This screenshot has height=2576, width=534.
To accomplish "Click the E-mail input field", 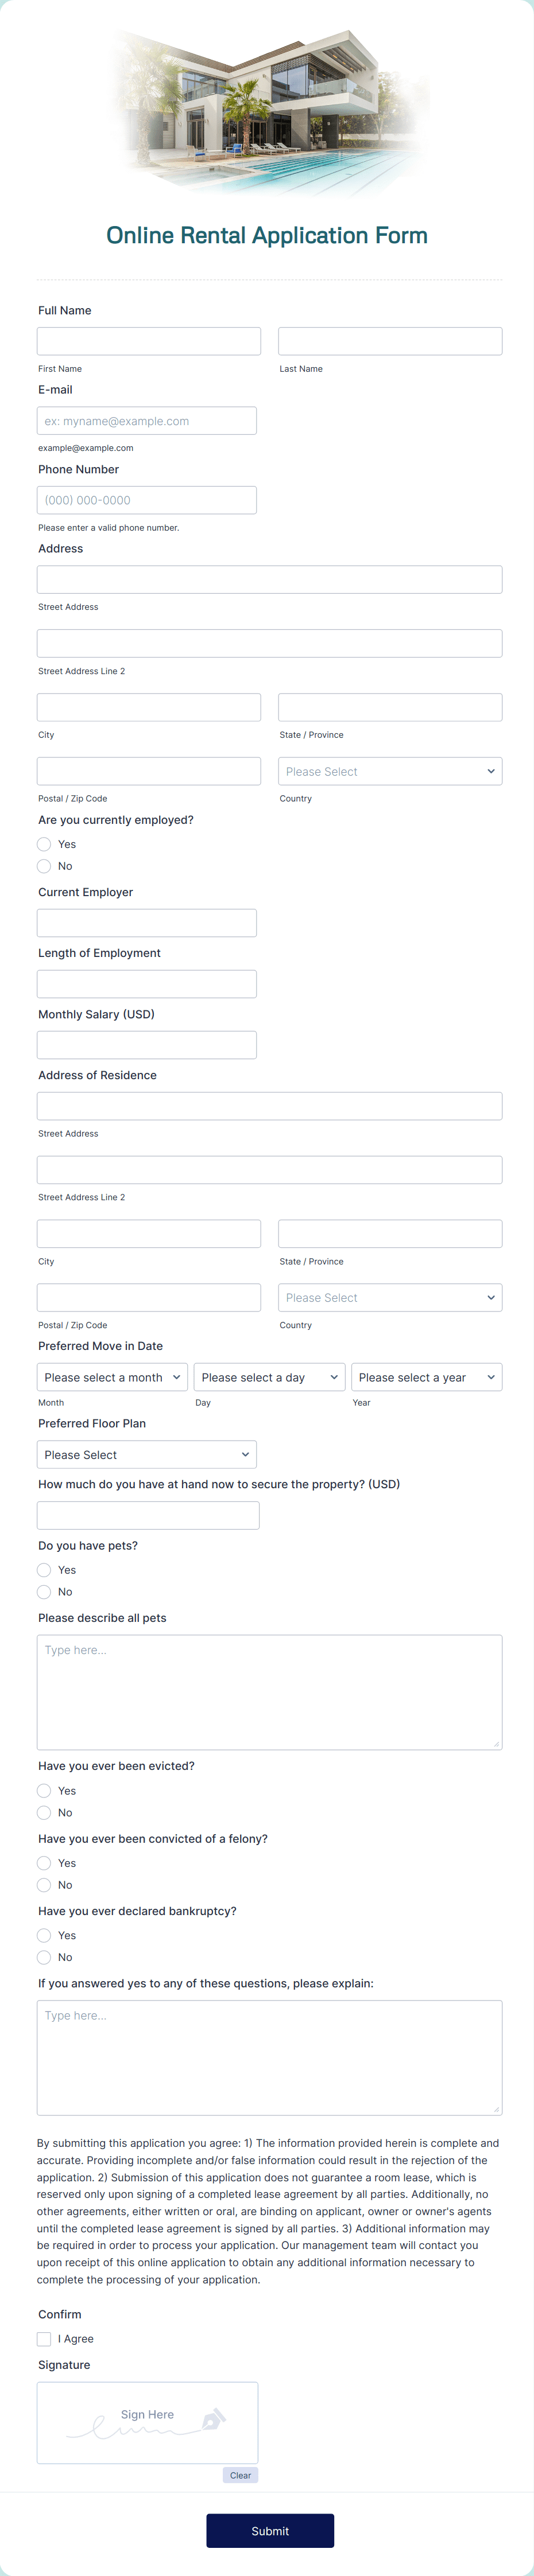I will [147, 420].
